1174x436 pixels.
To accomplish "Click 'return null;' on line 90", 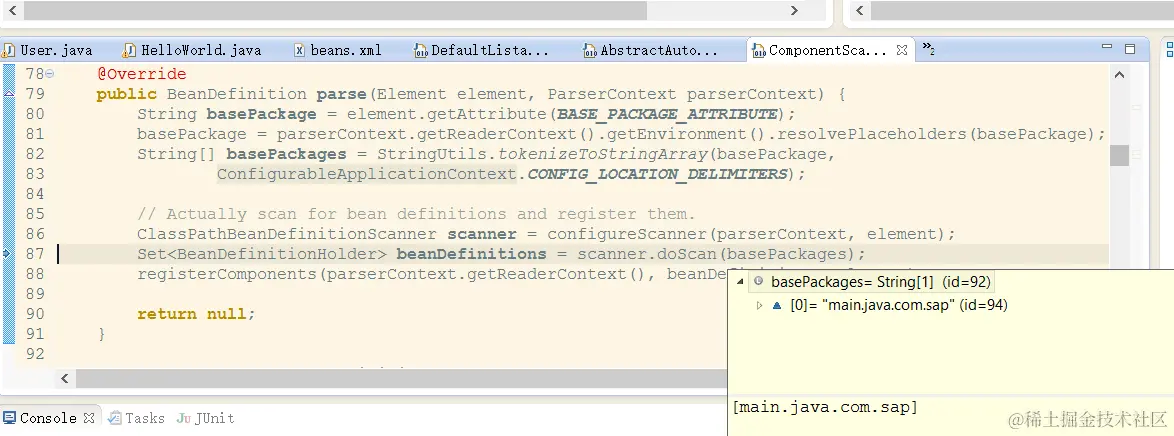I will (x=196, y=314).
